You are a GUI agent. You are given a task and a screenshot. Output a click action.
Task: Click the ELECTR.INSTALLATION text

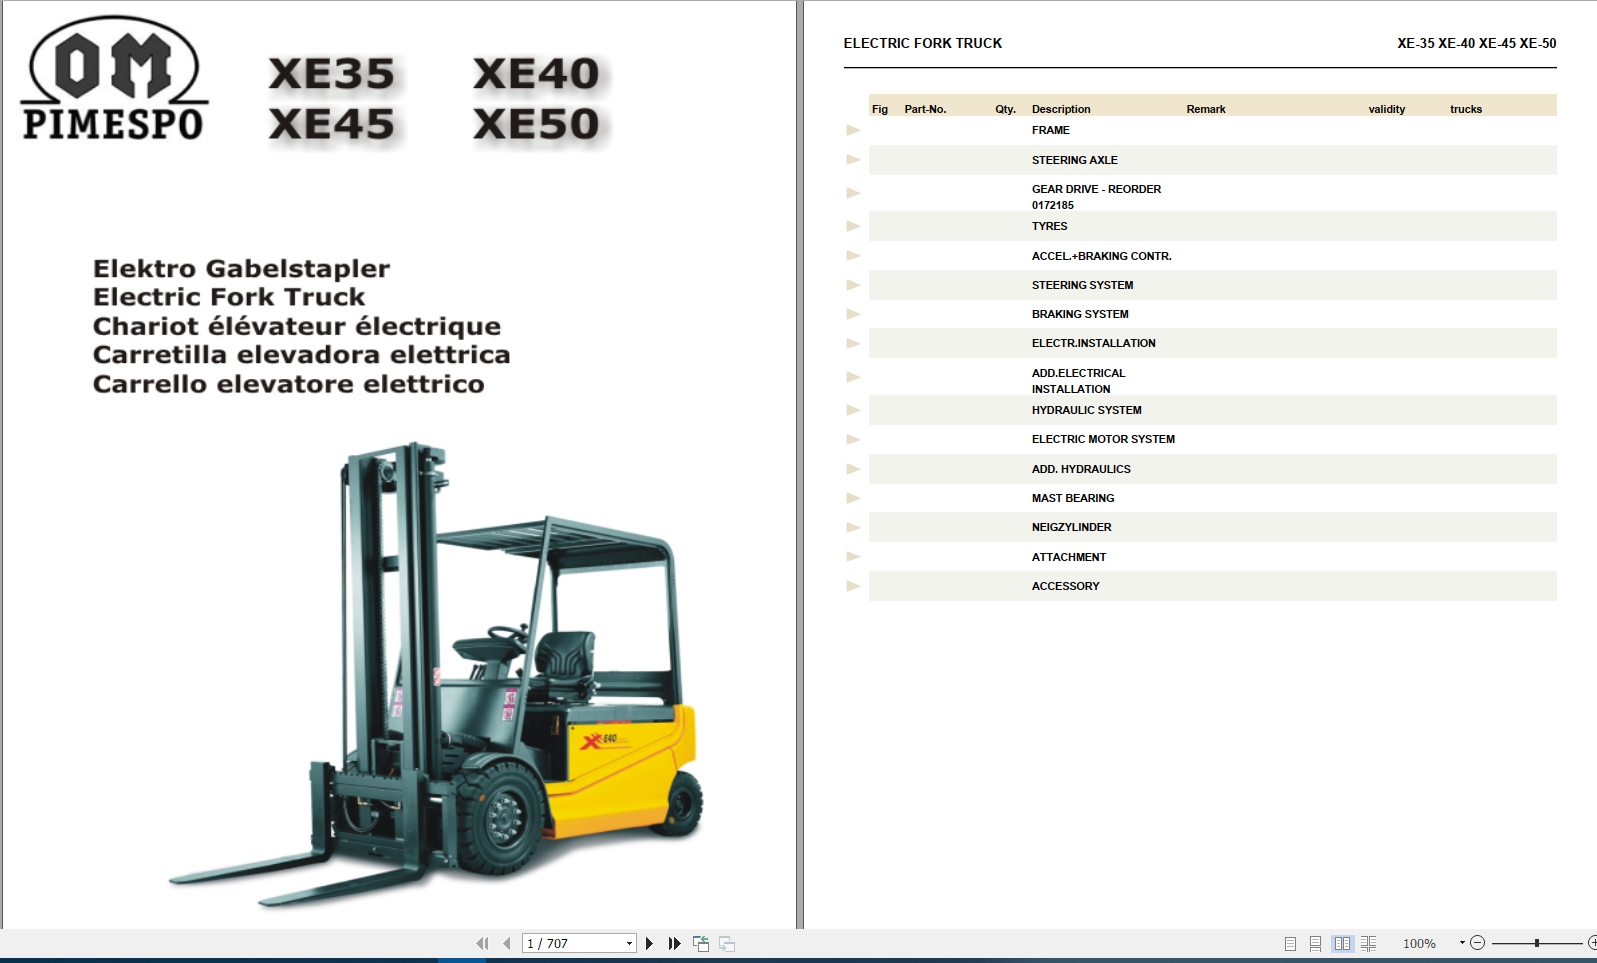pos(1093,343)
